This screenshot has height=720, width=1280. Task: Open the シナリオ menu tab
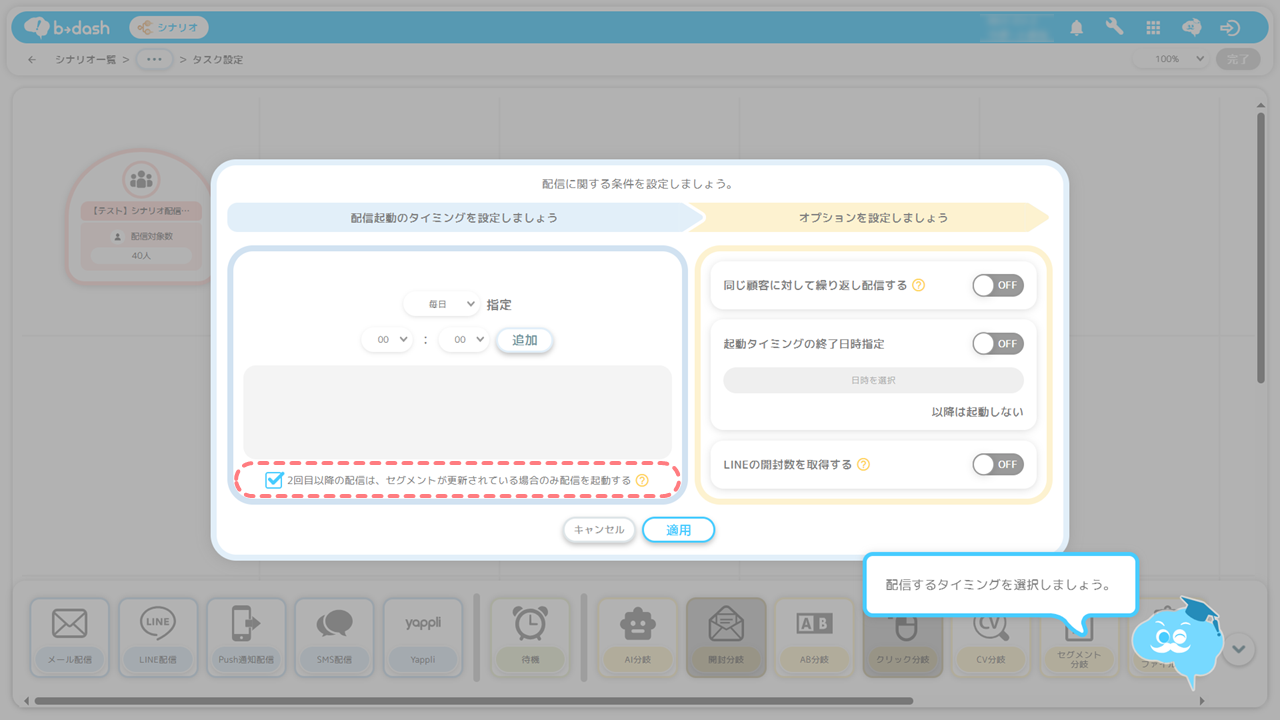(x=169, y=28)
